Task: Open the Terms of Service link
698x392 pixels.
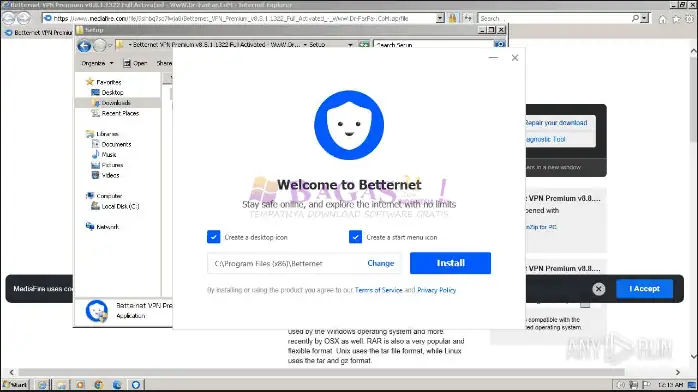Action: (378, 290)
